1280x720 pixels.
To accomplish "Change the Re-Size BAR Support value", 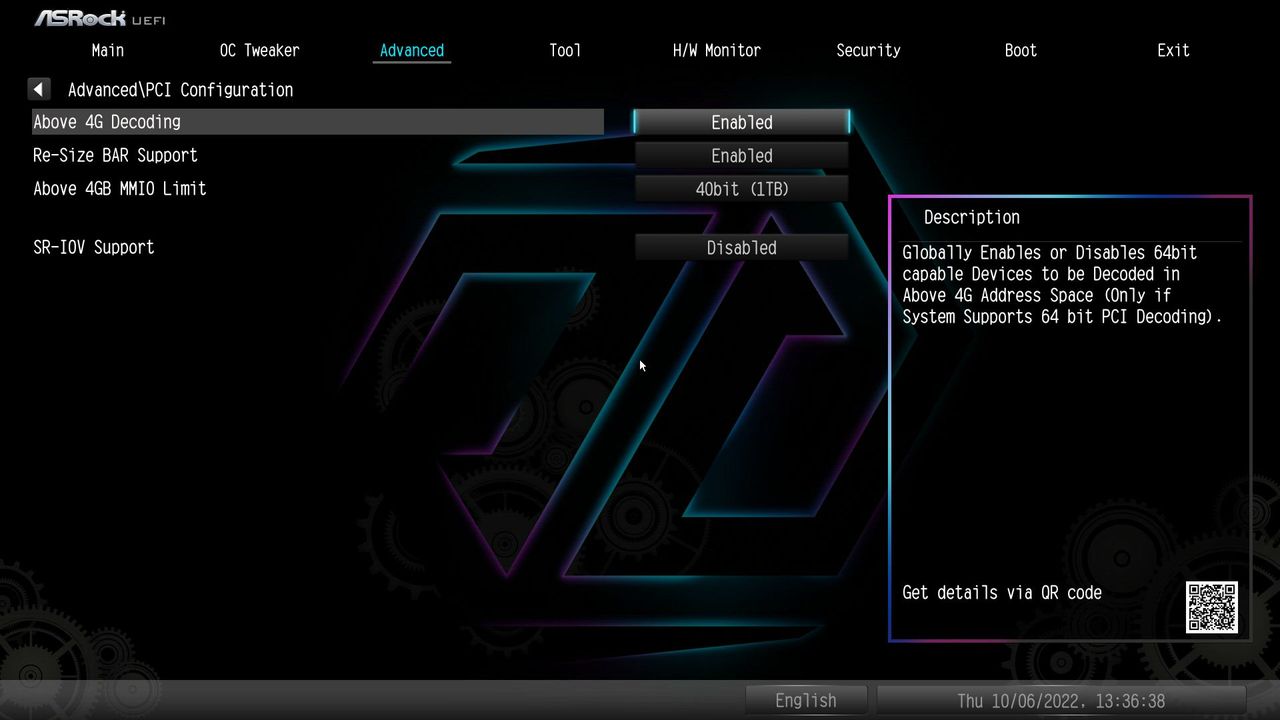I will [742, 156].
